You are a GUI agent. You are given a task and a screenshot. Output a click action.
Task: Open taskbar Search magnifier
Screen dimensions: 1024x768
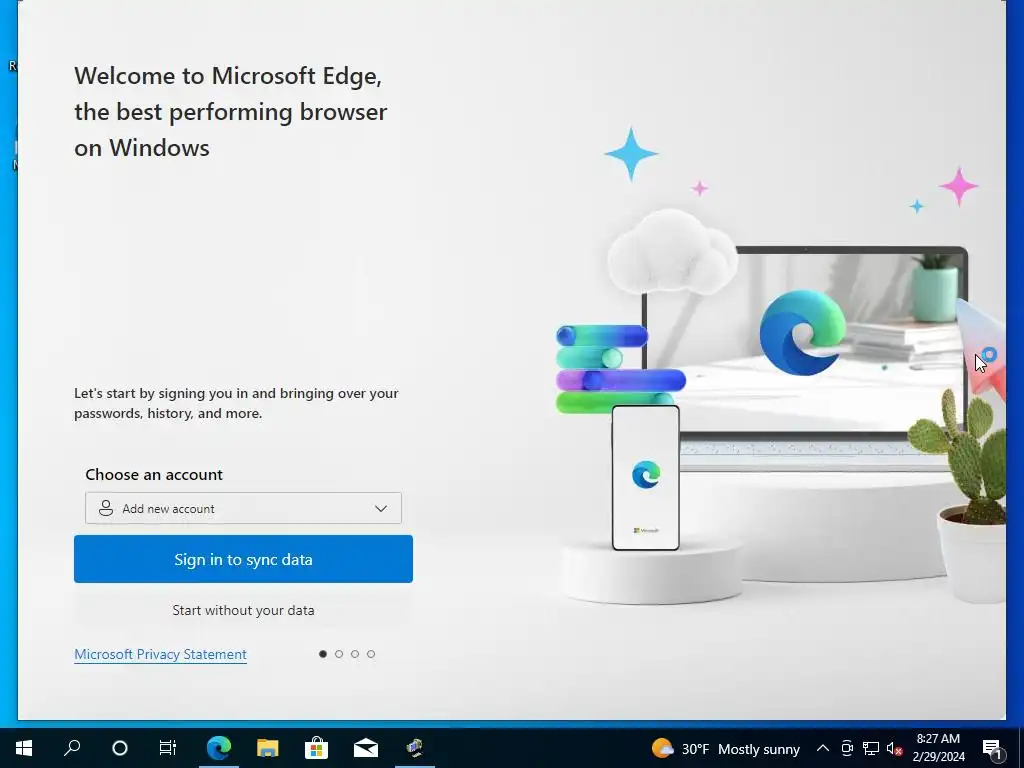click(x=72, y=748)
